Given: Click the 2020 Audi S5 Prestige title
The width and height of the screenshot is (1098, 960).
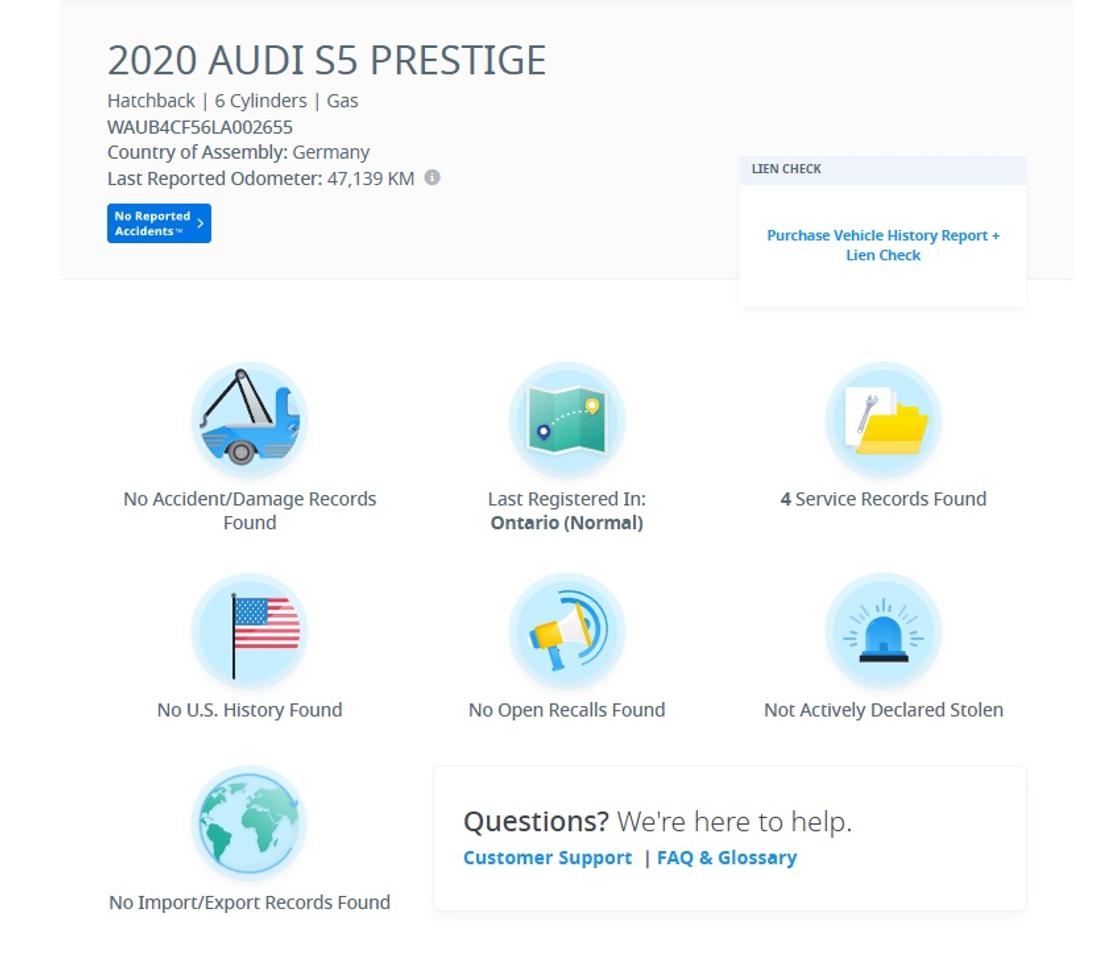Looking at the screenshot, I should (326, 60).
